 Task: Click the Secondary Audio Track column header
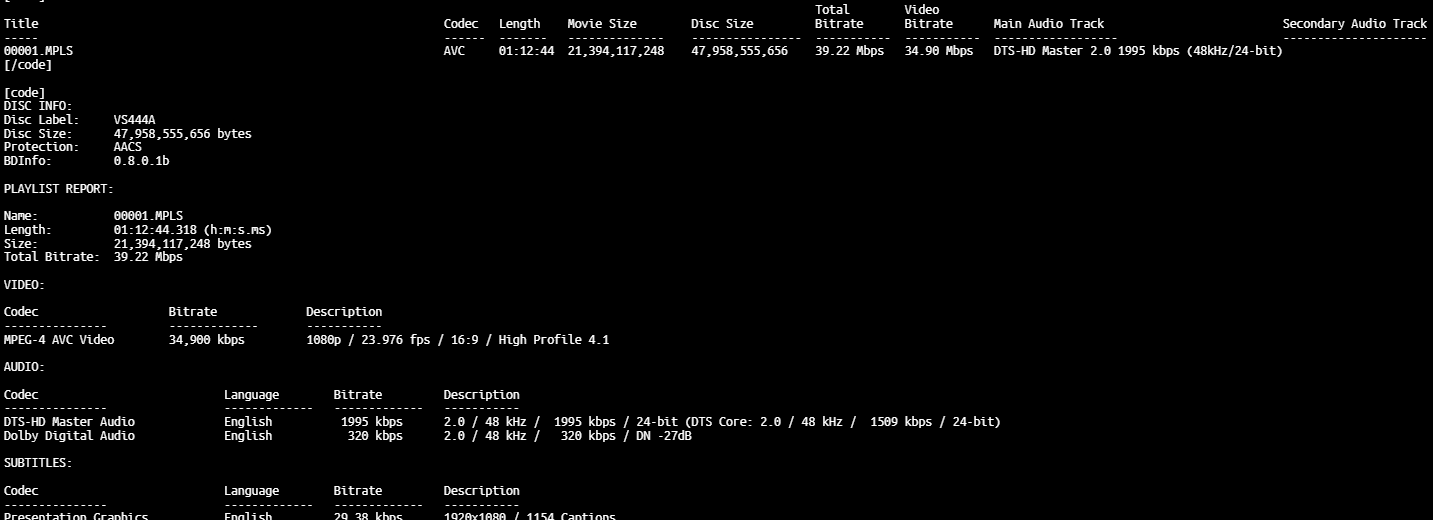(x=1354, y=23)
